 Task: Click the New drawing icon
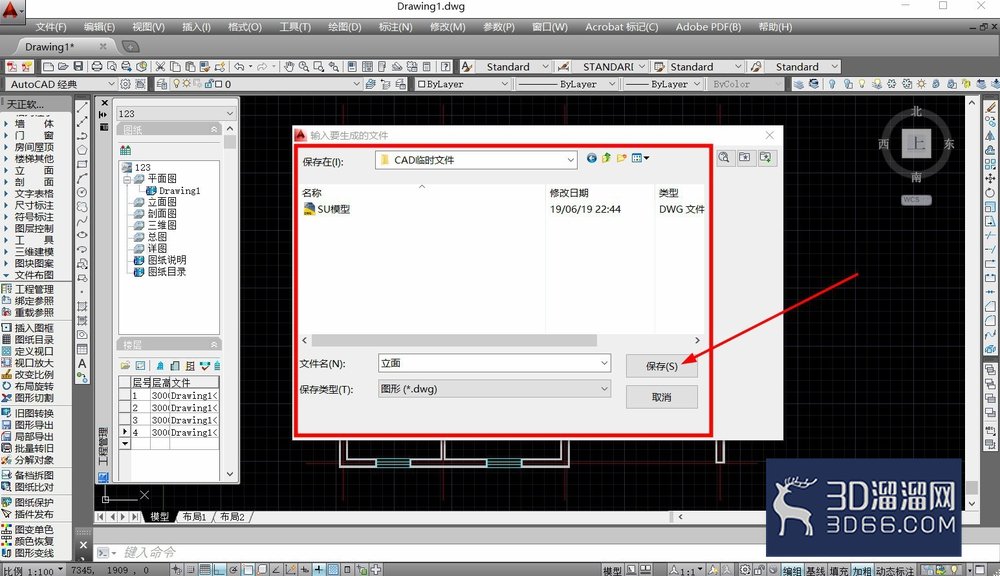tap(48, 66)
